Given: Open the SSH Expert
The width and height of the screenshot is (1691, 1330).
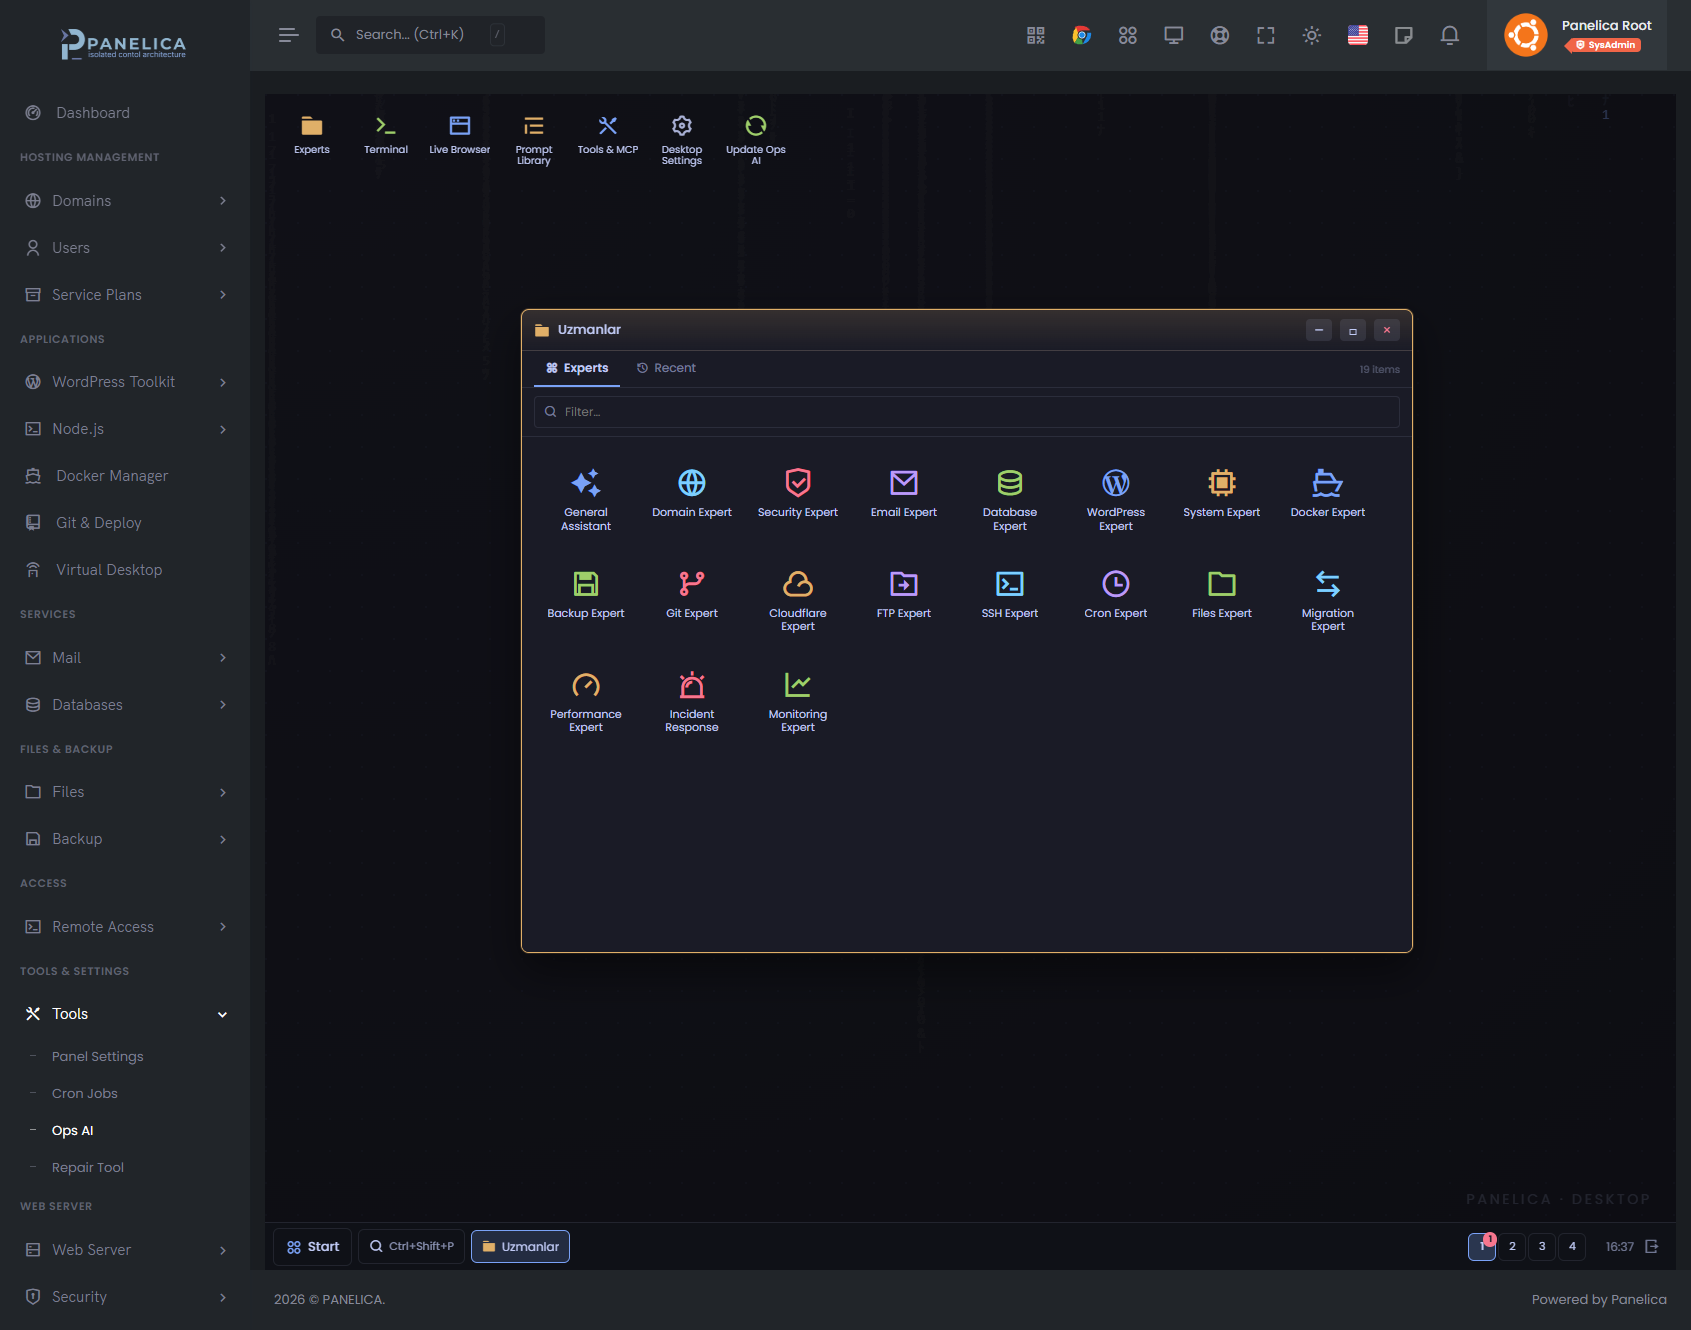Looking at the screenshot, I should [x=1010, y=595].
